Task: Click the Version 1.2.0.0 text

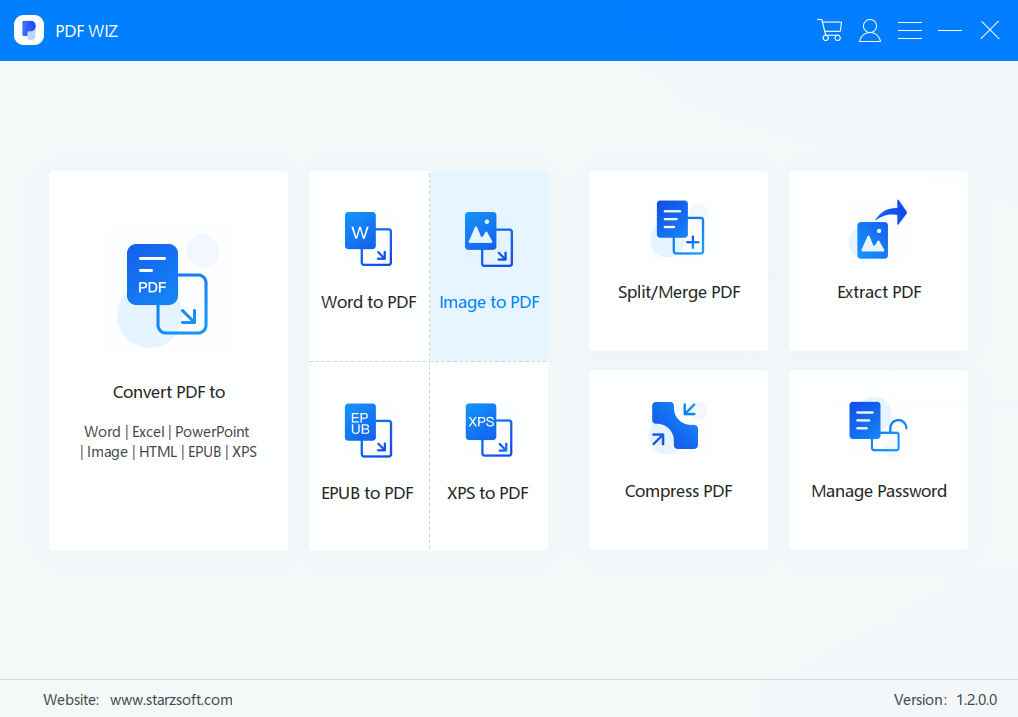Action: click(945, 699)
